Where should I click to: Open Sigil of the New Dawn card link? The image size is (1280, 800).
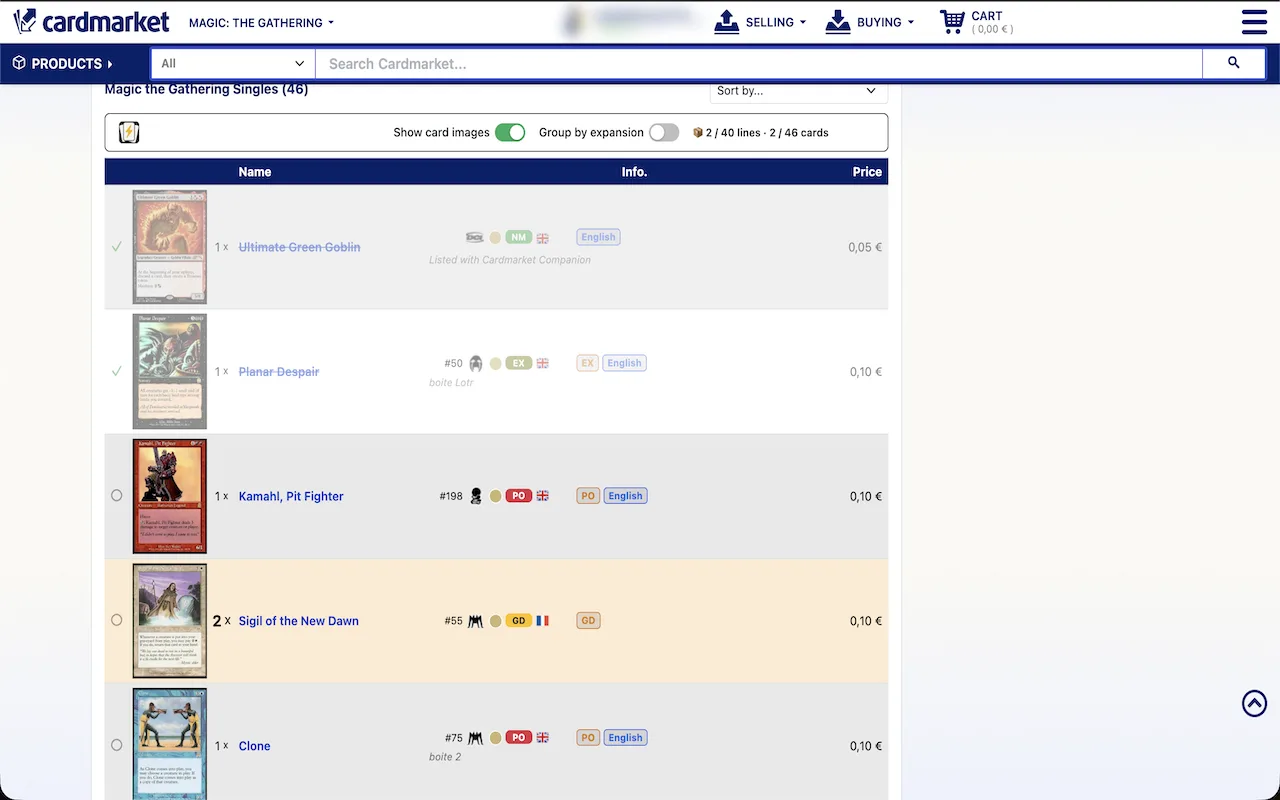[x=299, y=621]
